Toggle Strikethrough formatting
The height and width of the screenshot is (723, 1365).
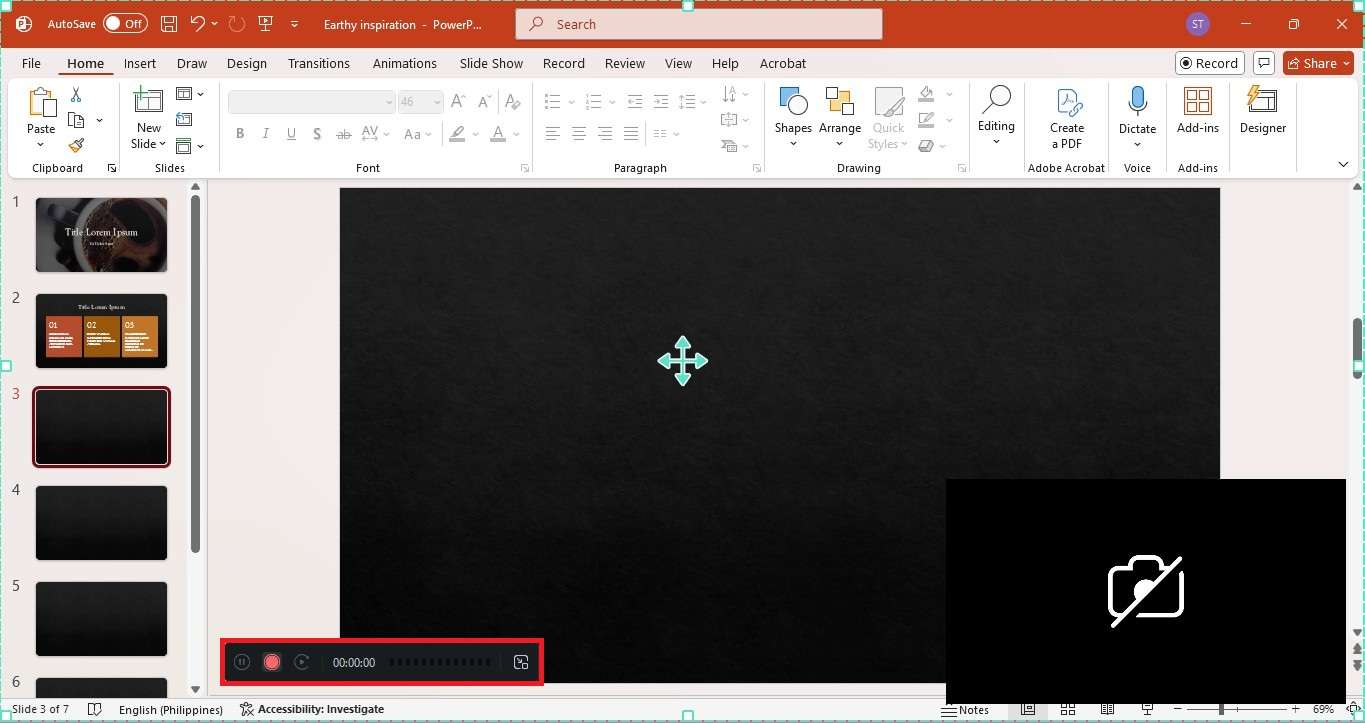(343, 134)
